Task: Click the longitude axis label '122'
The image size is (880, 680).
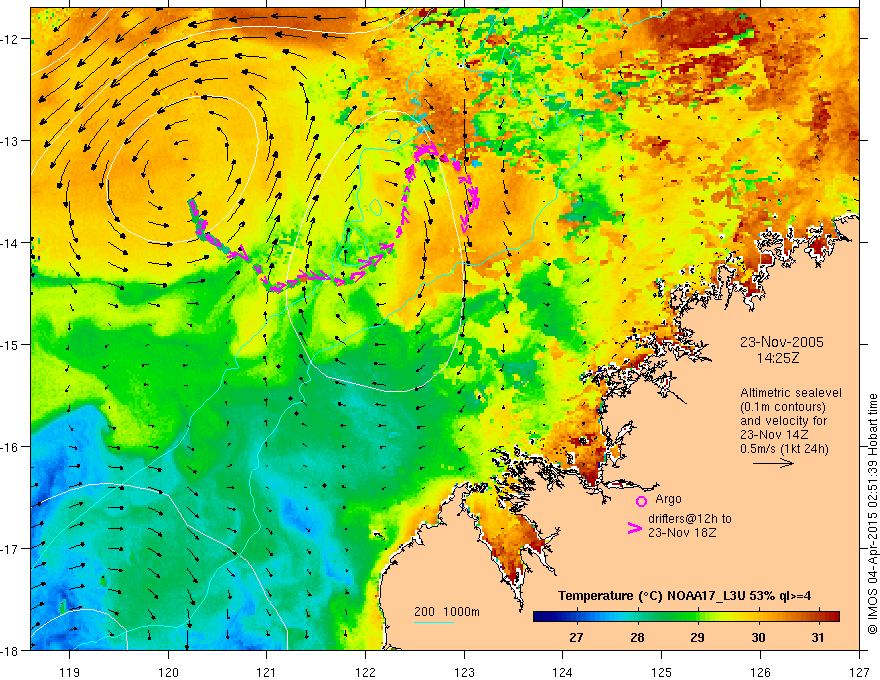Action: [x=365, y=672]
